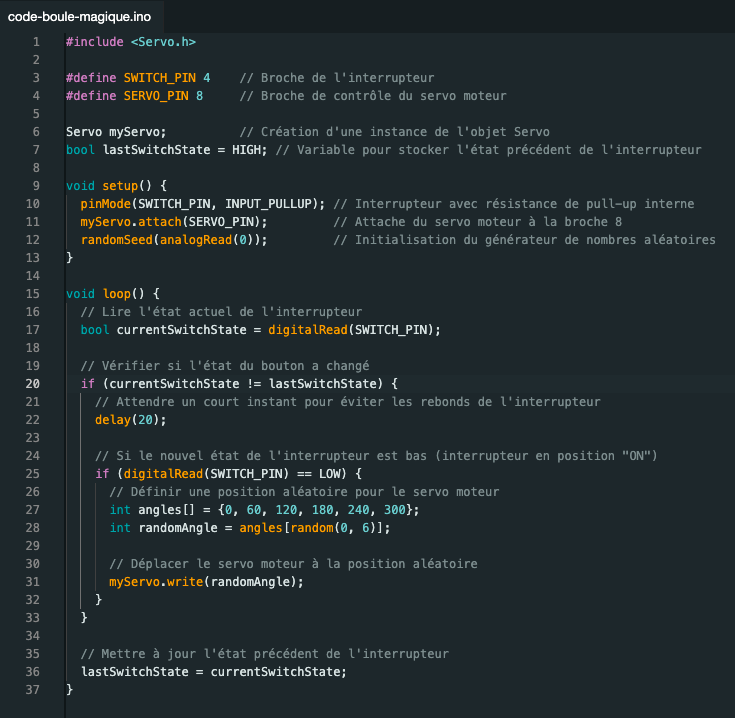Image resolution: width=735 pixels, height=718 pixels.
Task: Click line number 1 in gutter
Action: tap(36, 42)
